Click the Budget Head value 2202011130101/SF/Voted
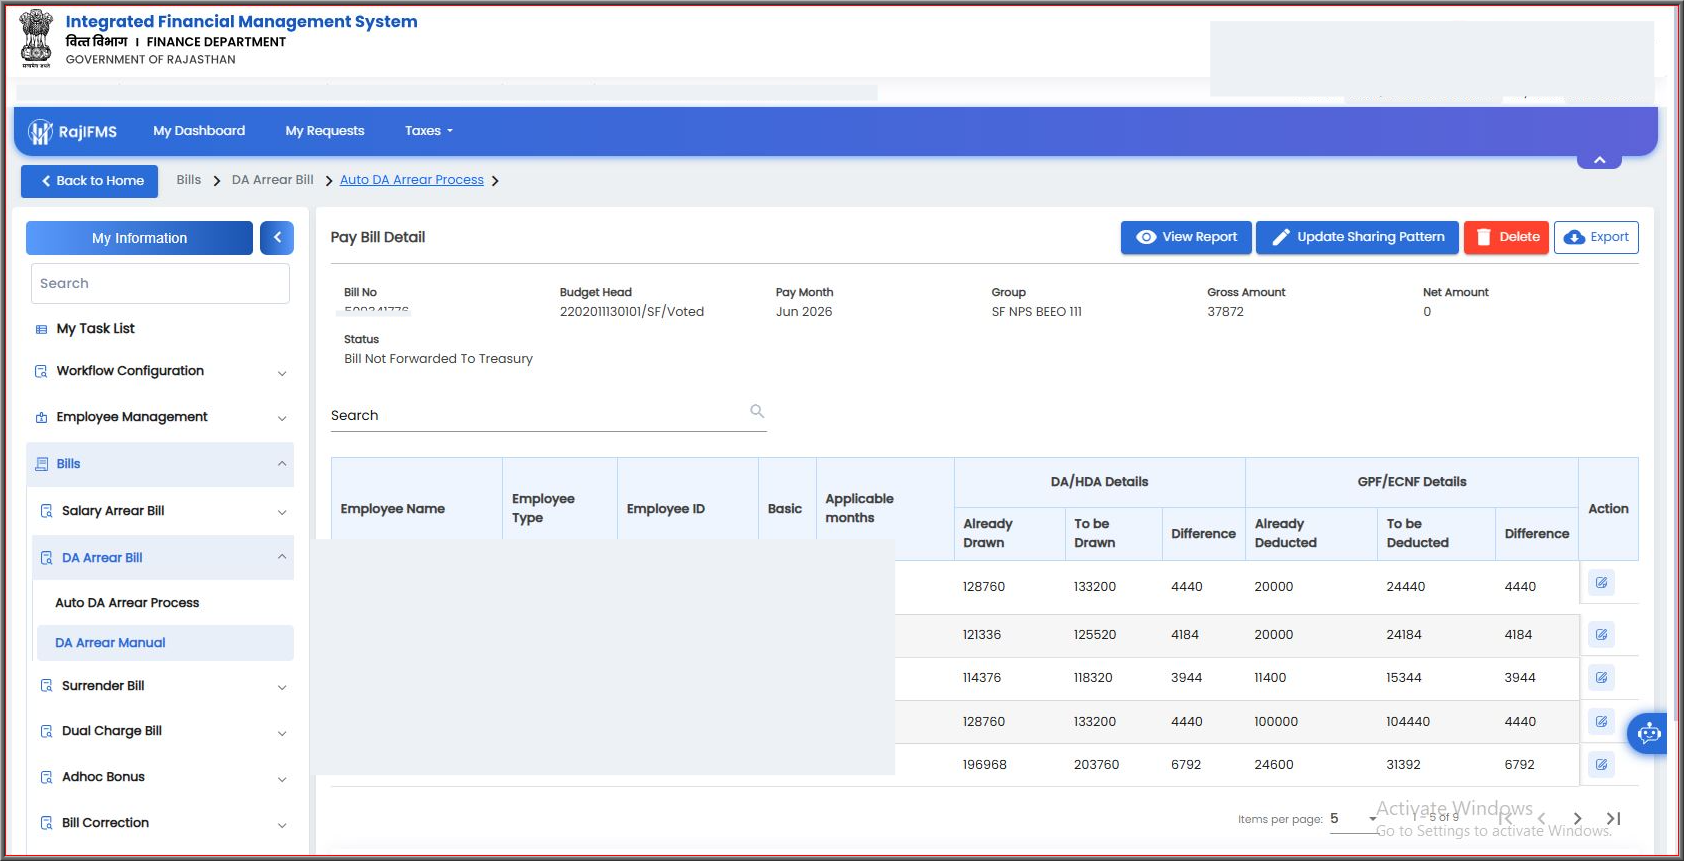The image size is (1684, 861). tap(632, 312)
